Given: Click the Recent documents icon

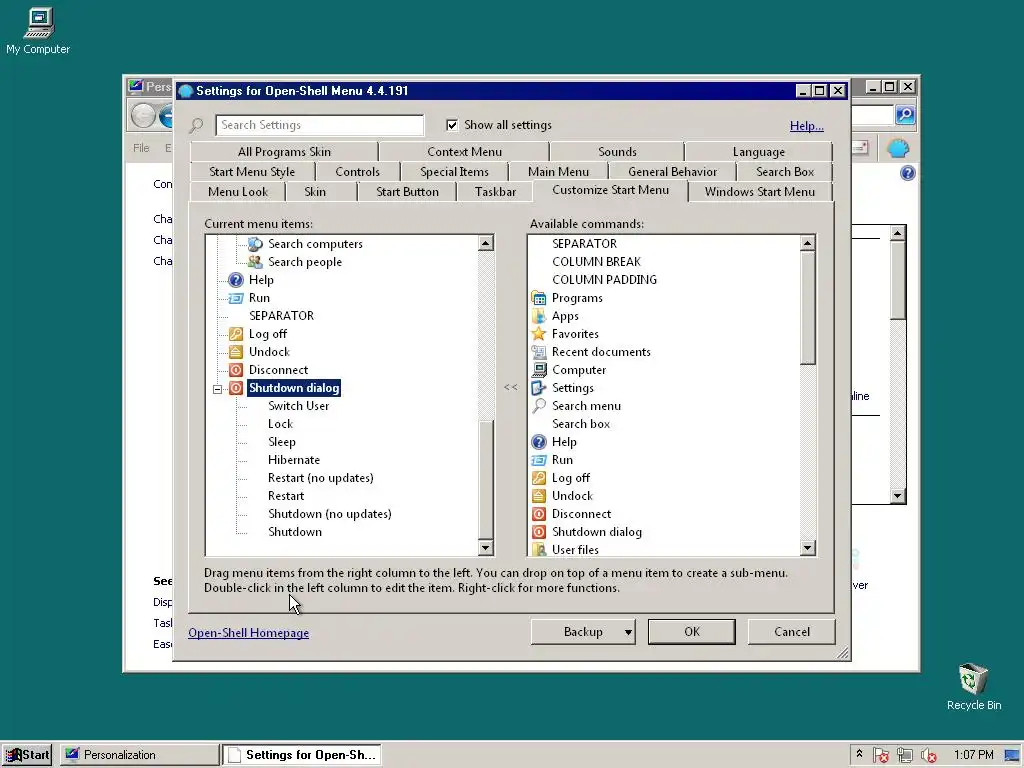Looking at the screenshot, I should (x=539, y=352).
